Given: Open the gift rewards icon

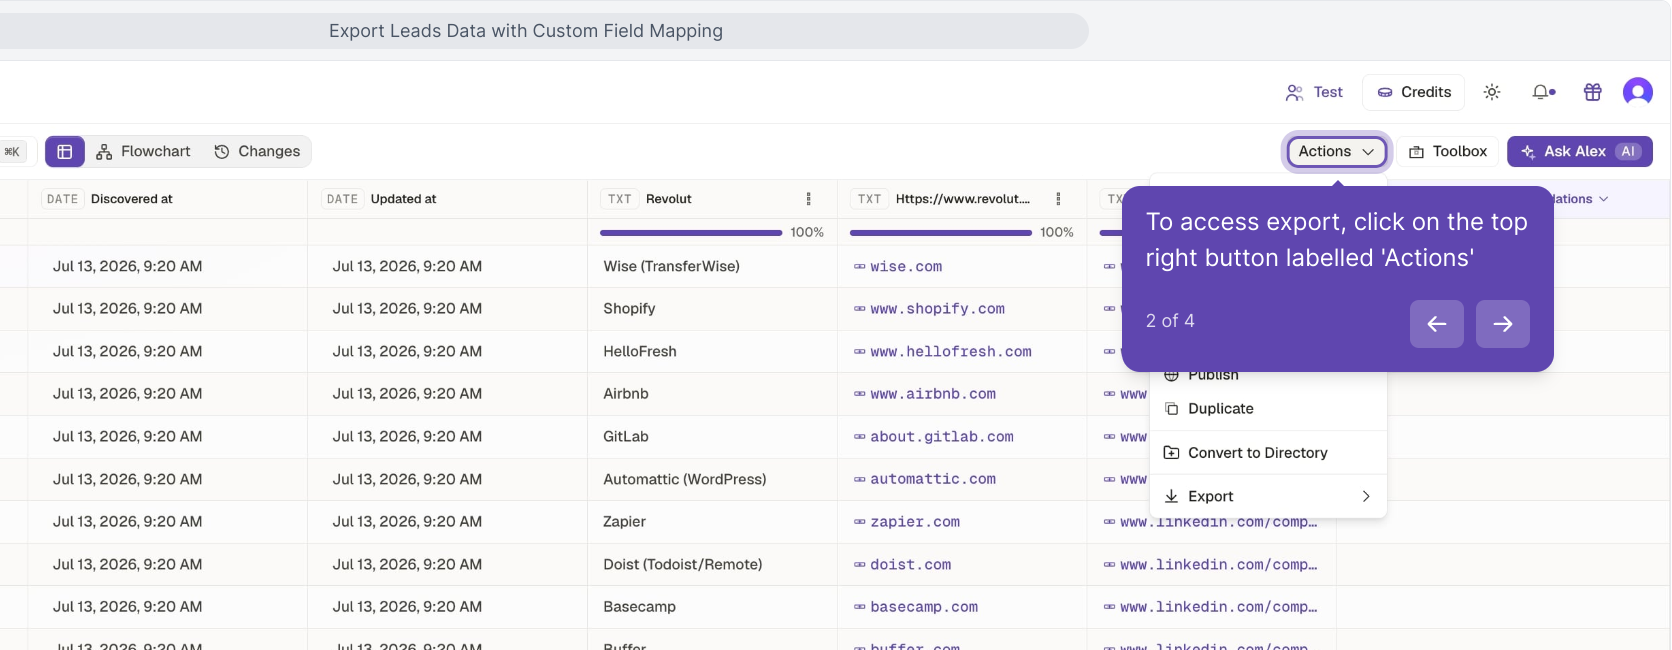Looking at the screenshot, I should pos(1593,92).
